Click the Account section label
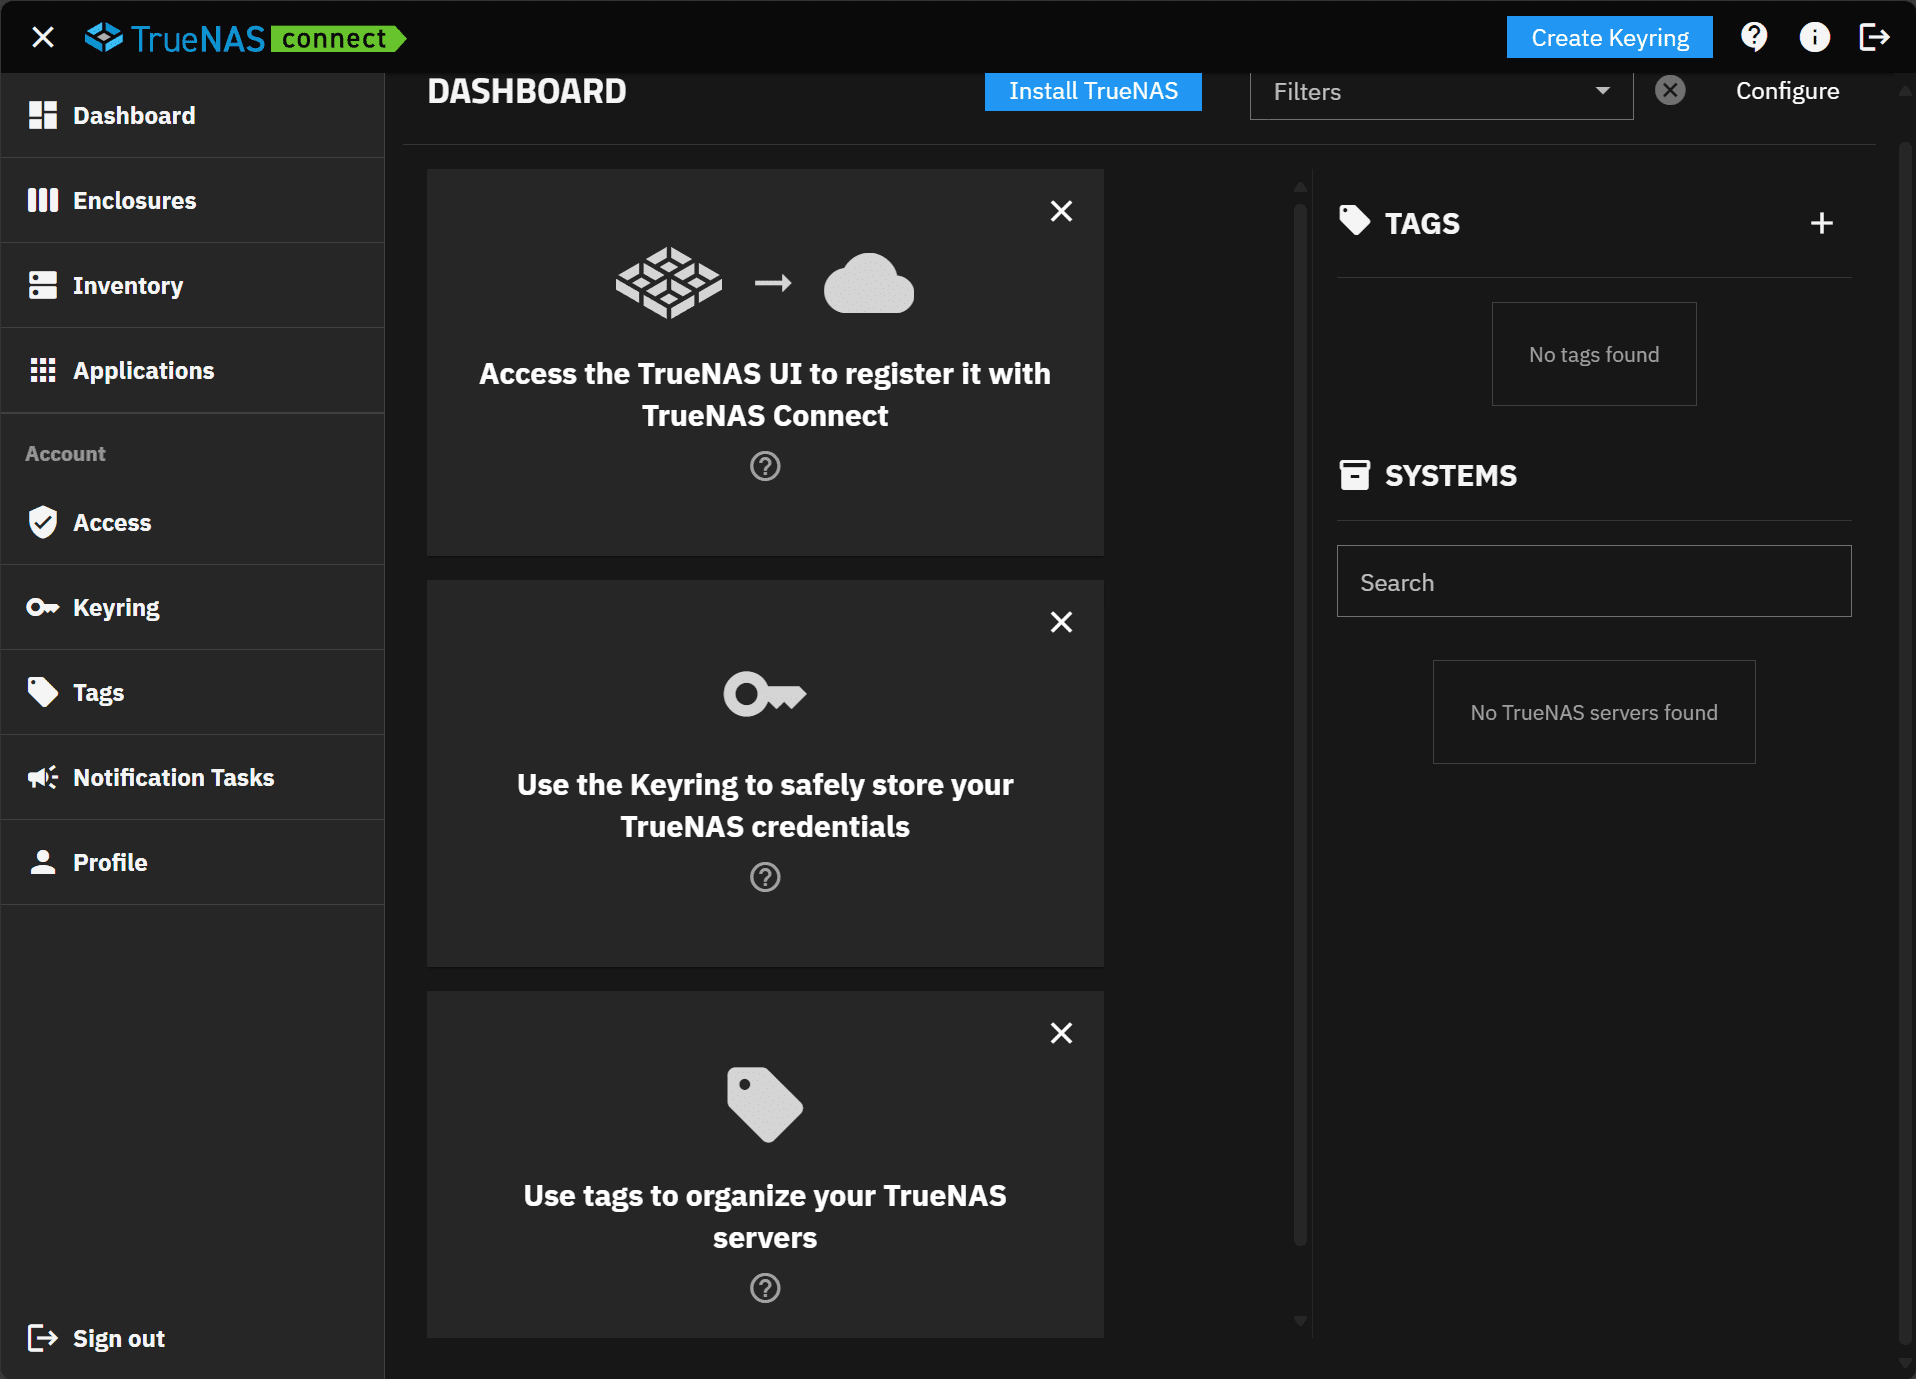The height and width of the screenshot is (1379, 1916). click(x=65, y=453)
